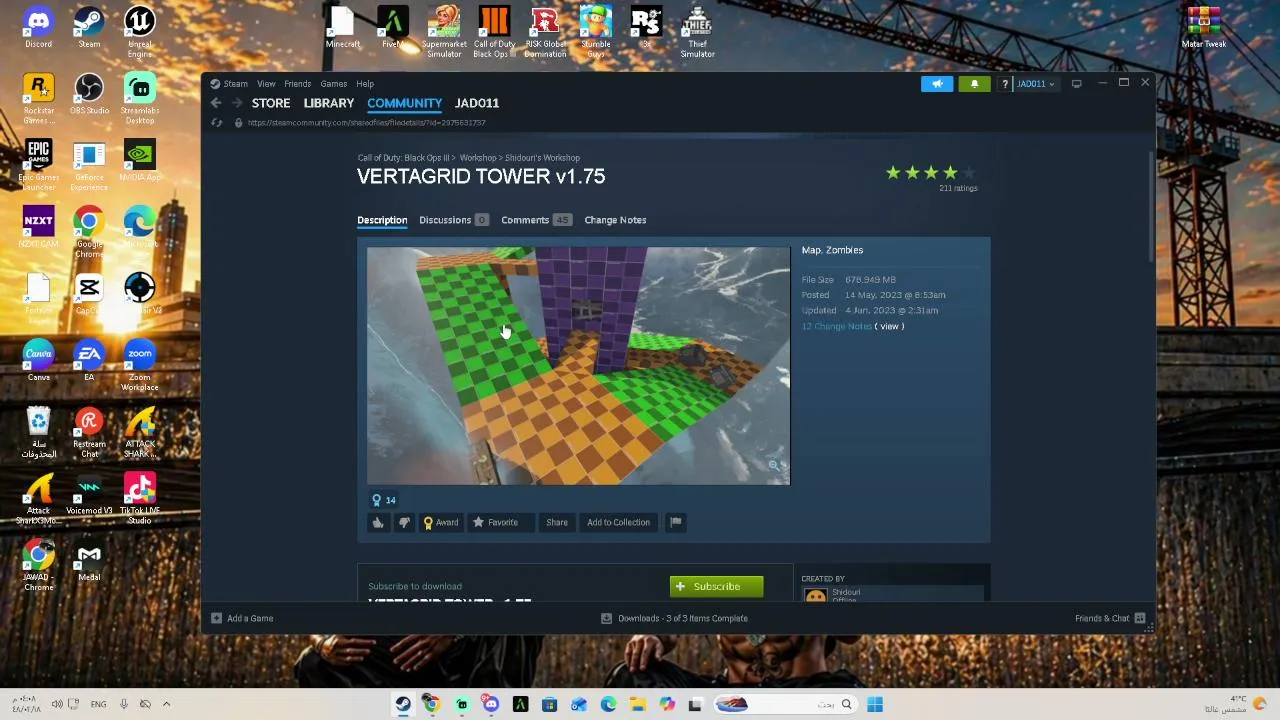Open NZXT CAM desktop shortcut
1280x720 pixels.
pyautogui.click(x=38, y=228)
